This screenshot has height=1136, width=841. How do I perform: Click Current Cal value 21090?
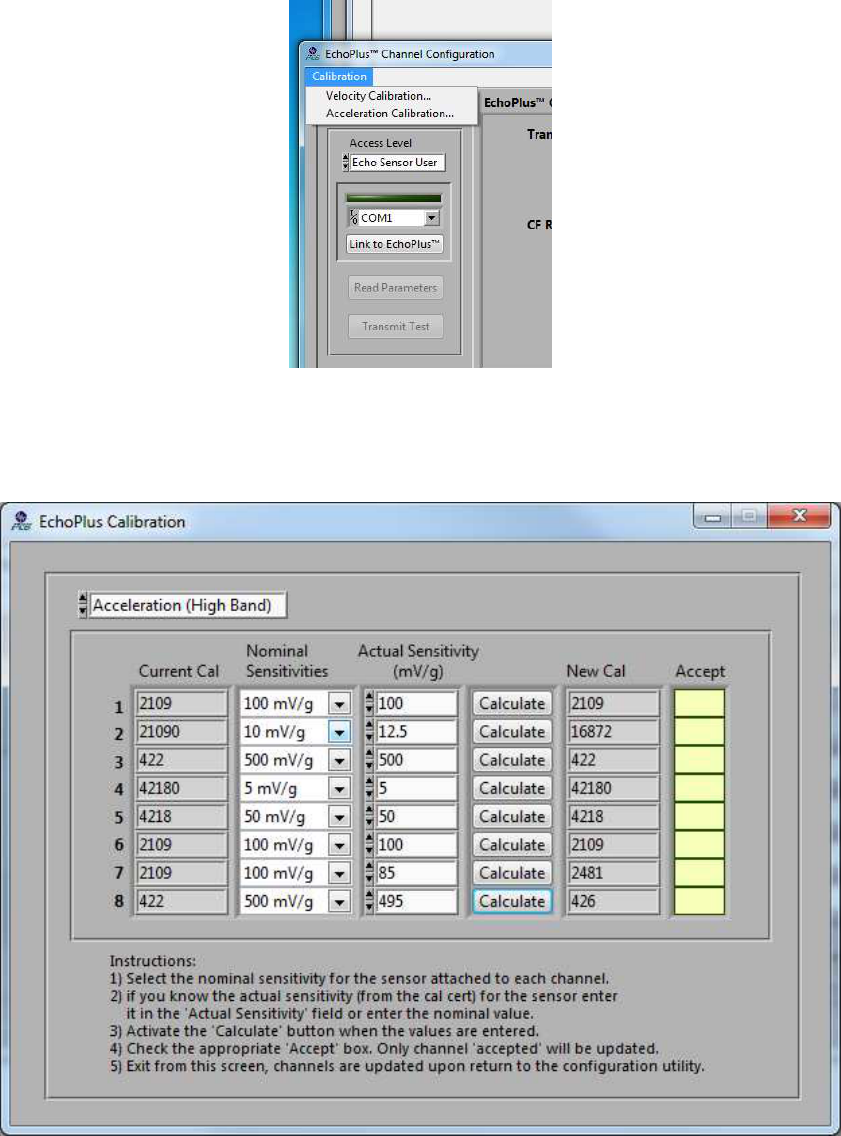click(181, 732)
